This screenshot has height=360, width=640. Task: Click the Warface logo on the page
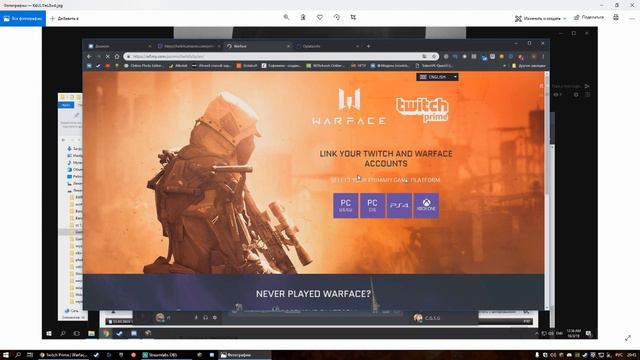point(349,107)
